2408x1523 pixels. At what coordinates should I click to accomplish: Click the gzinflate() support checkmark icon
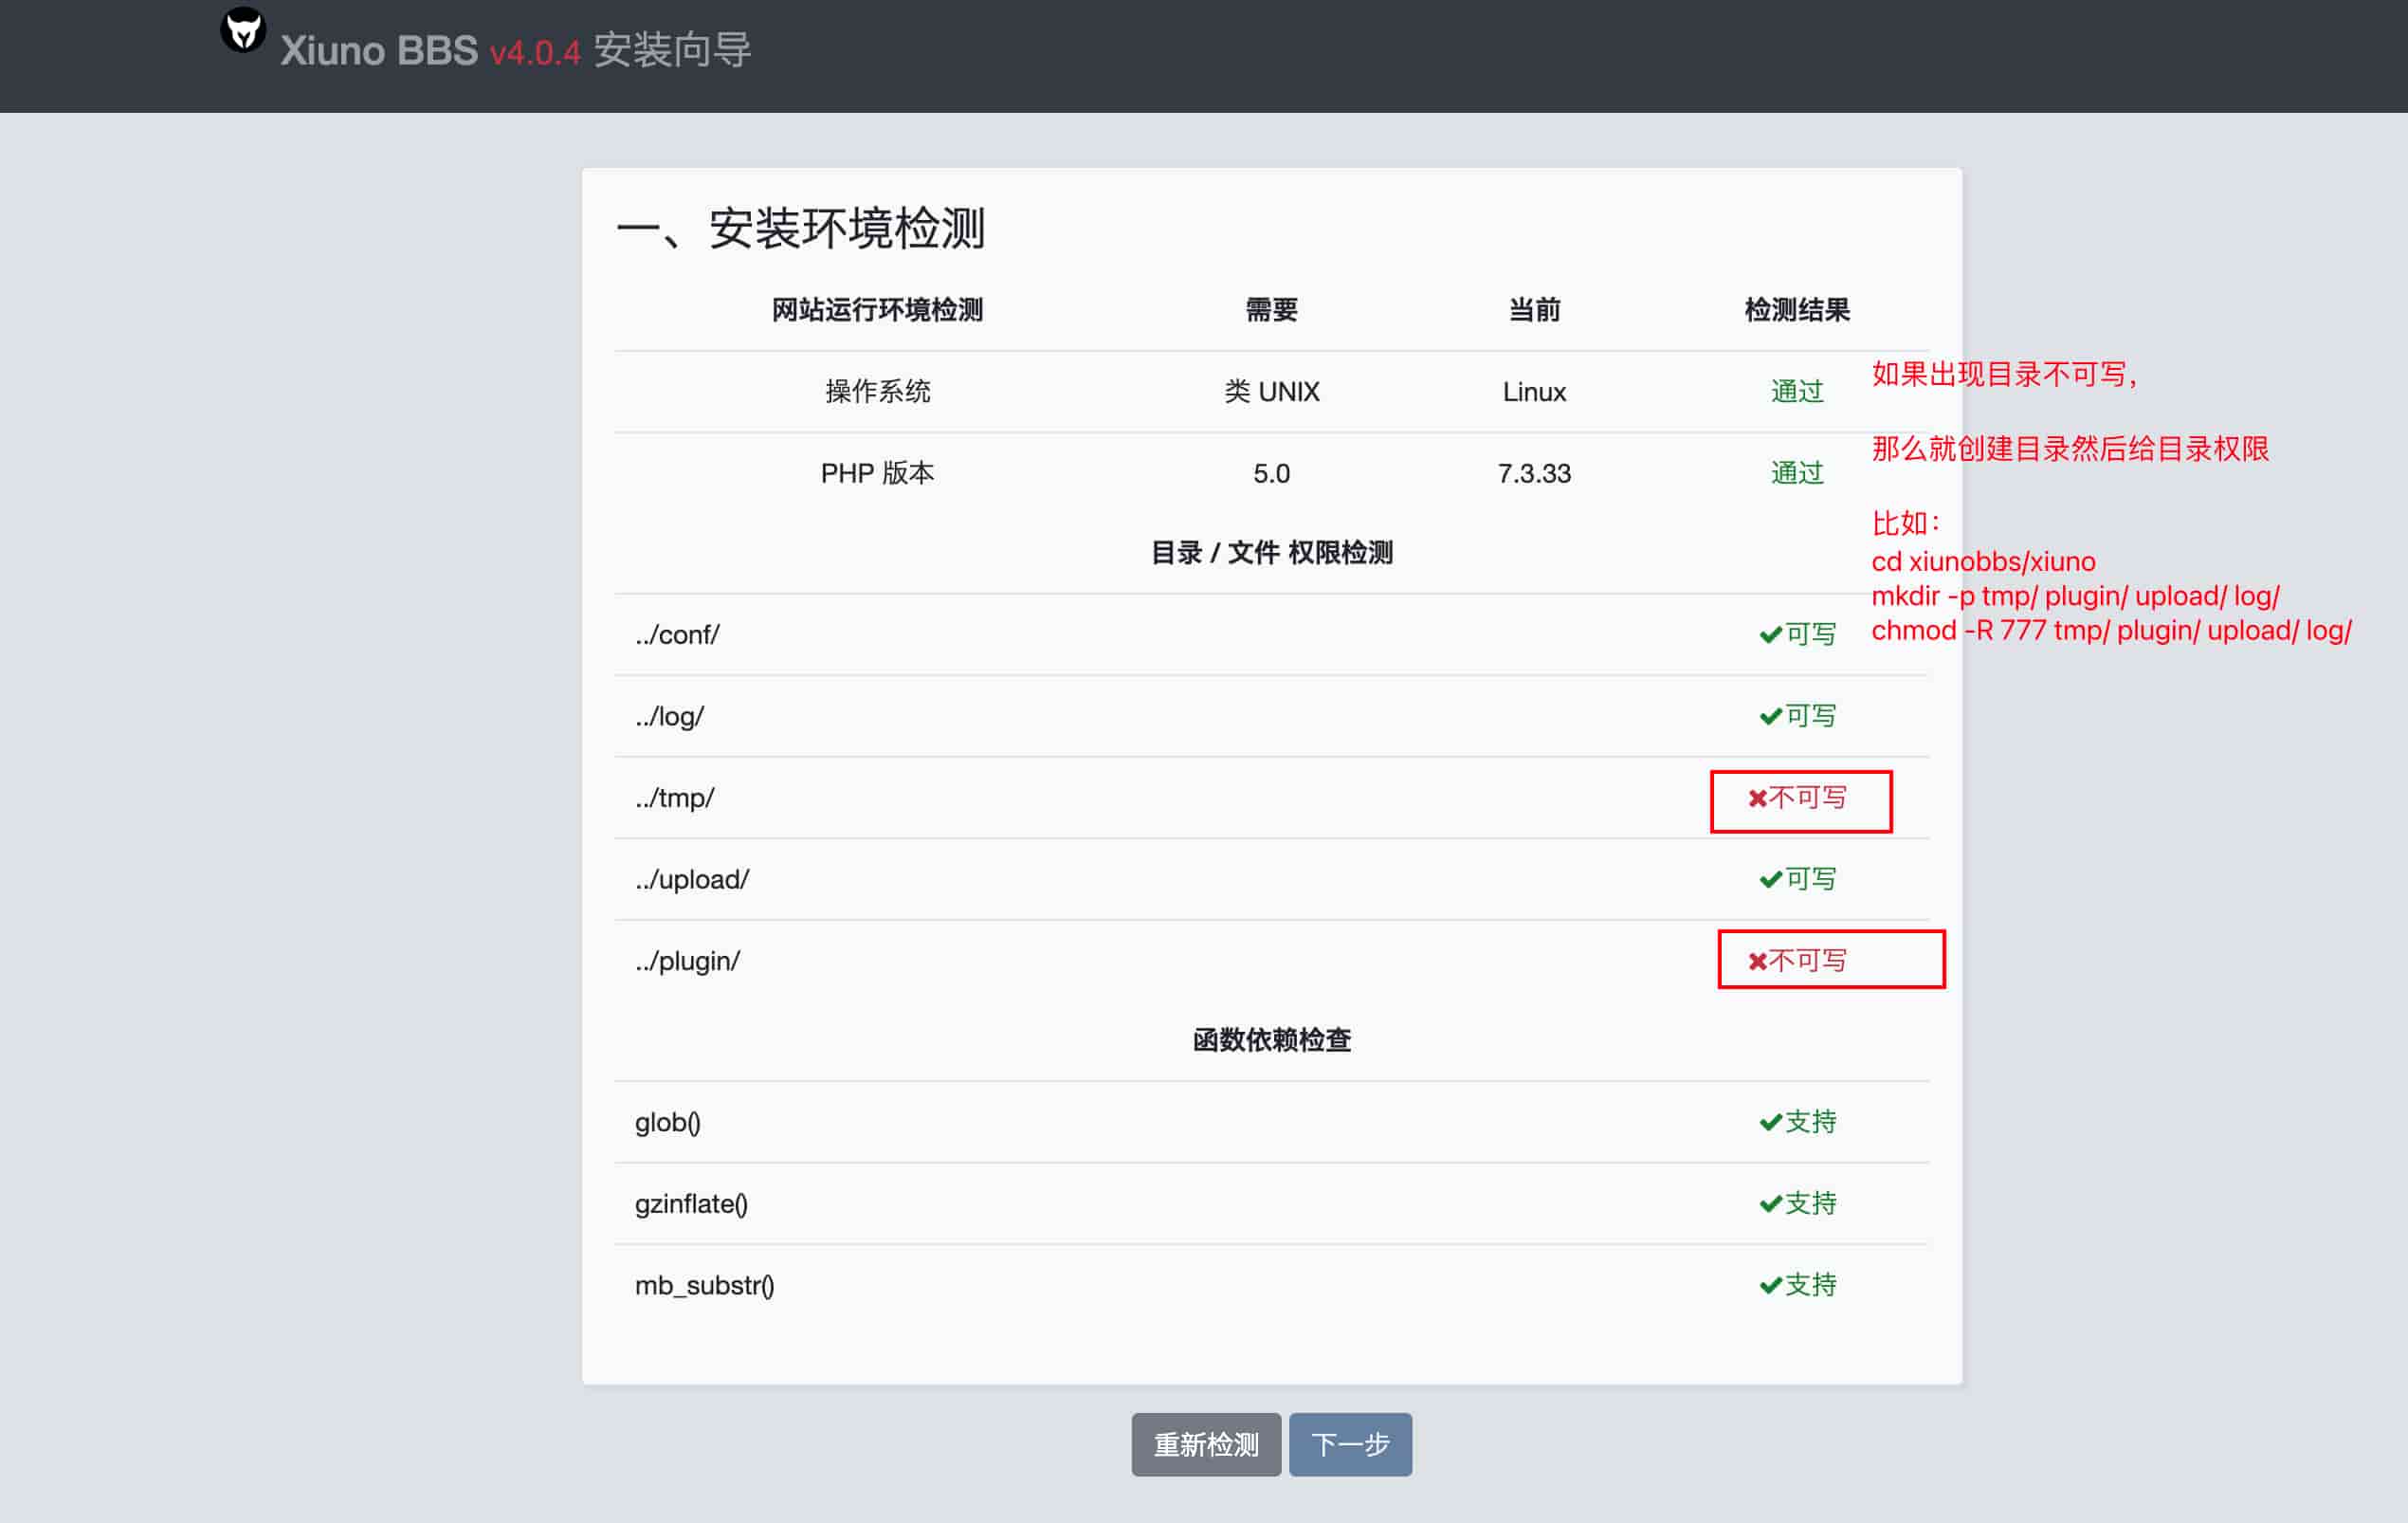click(1770, 1204)
